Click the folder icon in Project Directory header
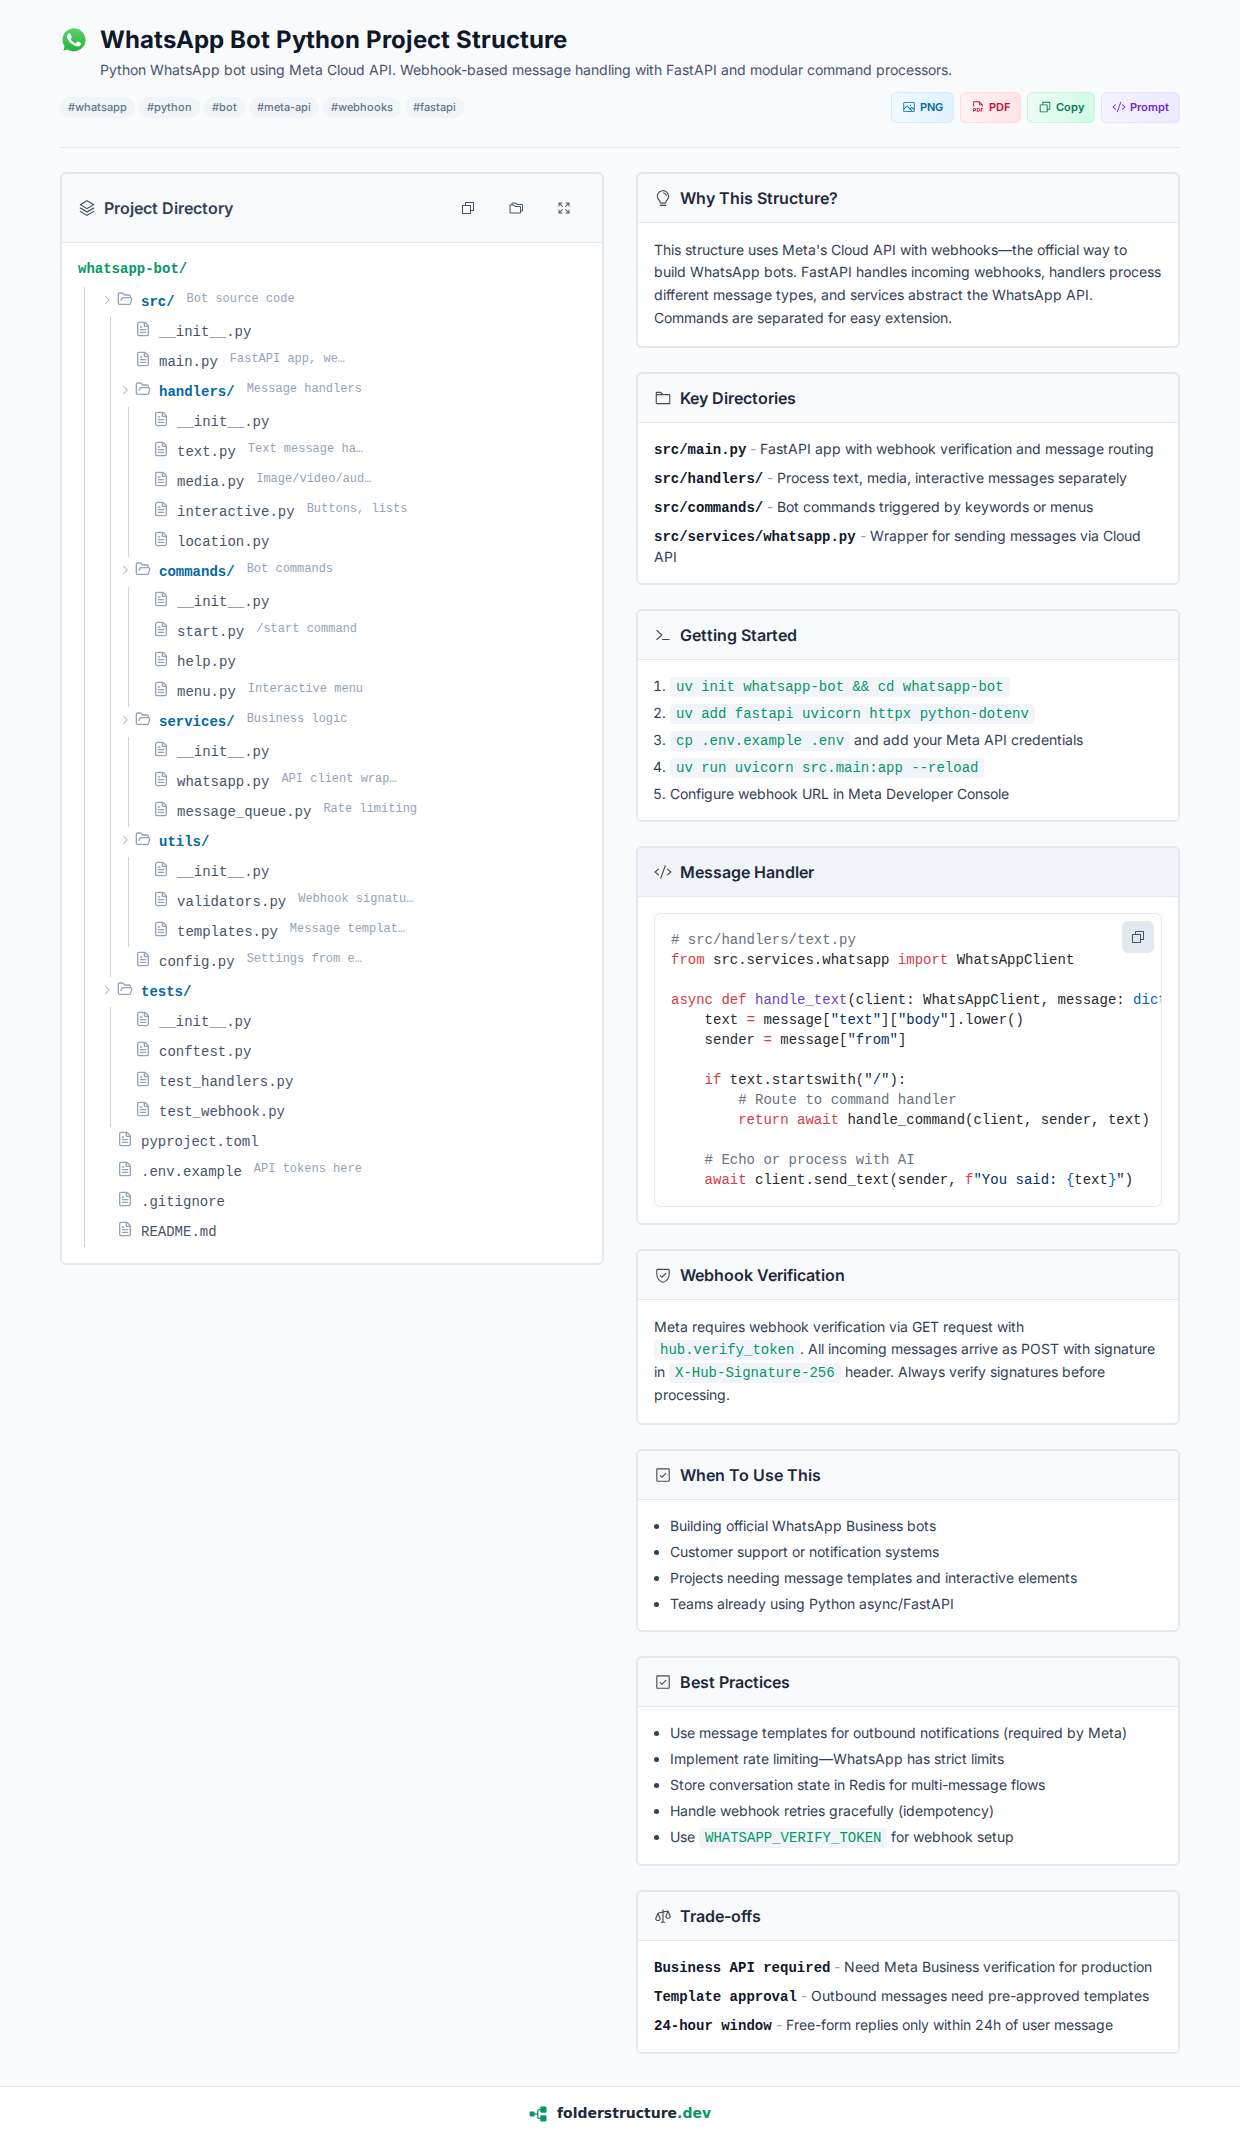The height and width of the screenshot is (2140, 1240). 516,208
